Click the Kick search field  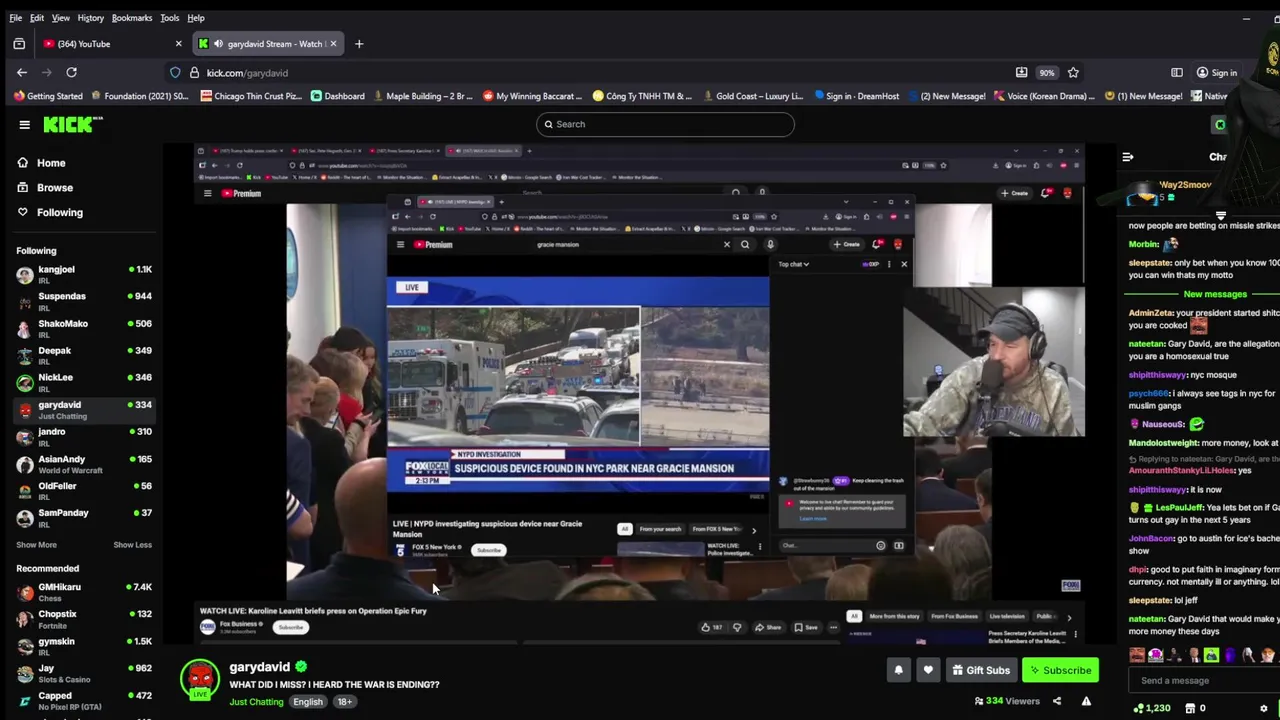coord(665,124)
